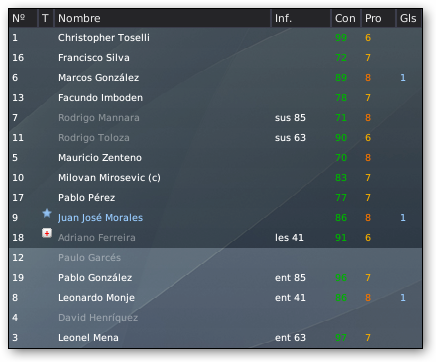The image size is (436, 362).
Task: Select the Pablo González row
Action: tap(215, 278)
